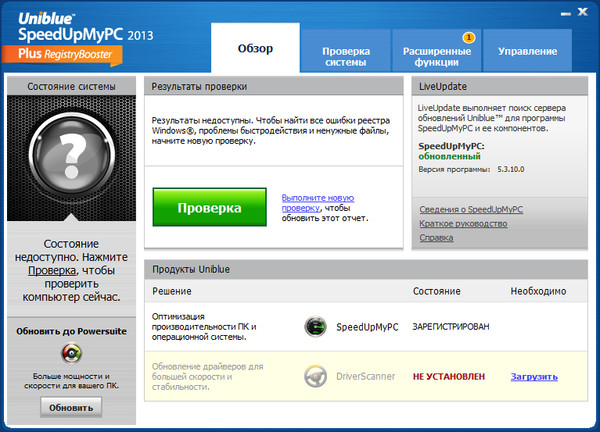Follow the Выполните новую проверку link
Screen dimensions: 600x432
[317, 203]
